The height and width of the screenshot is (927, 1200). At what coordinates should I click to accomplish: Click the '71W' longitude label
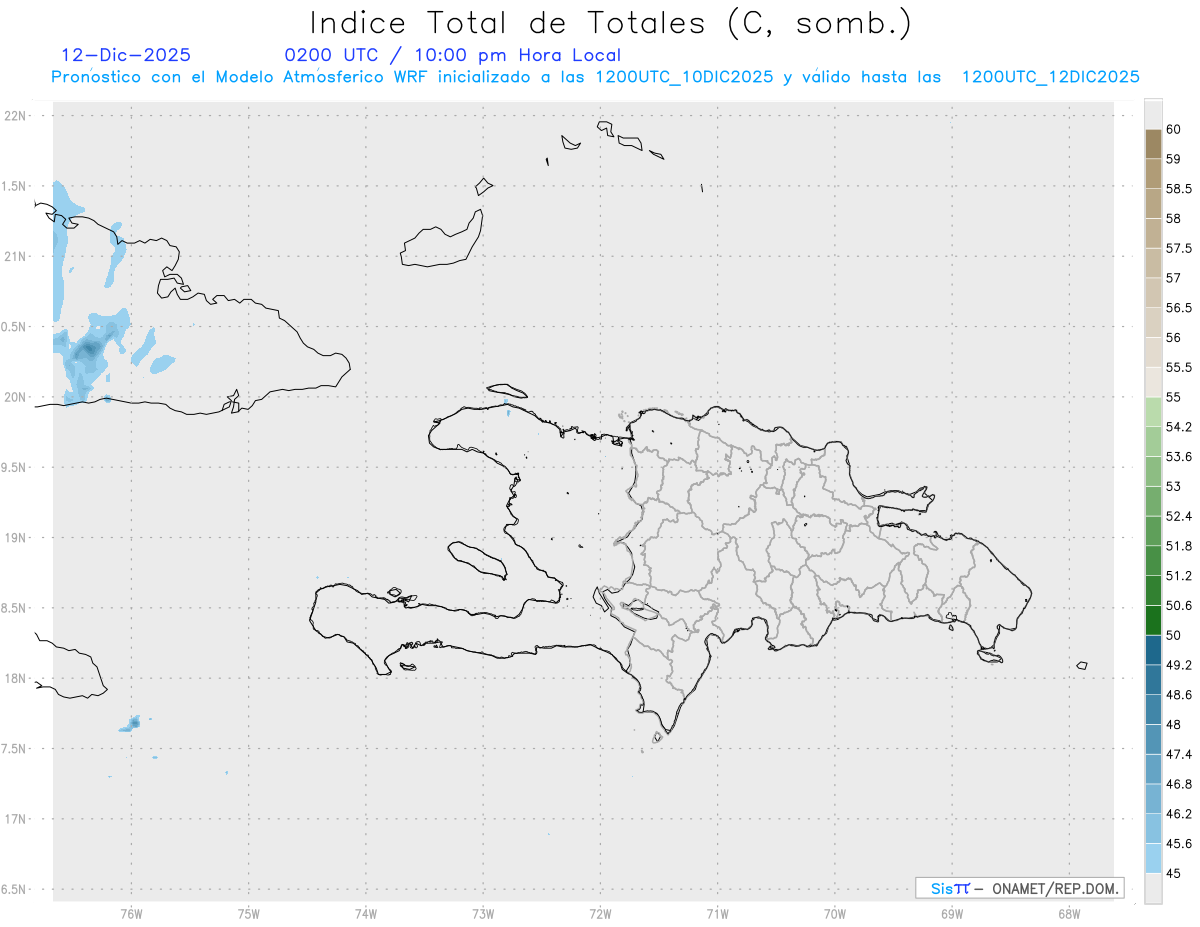(x=717, y=914)
